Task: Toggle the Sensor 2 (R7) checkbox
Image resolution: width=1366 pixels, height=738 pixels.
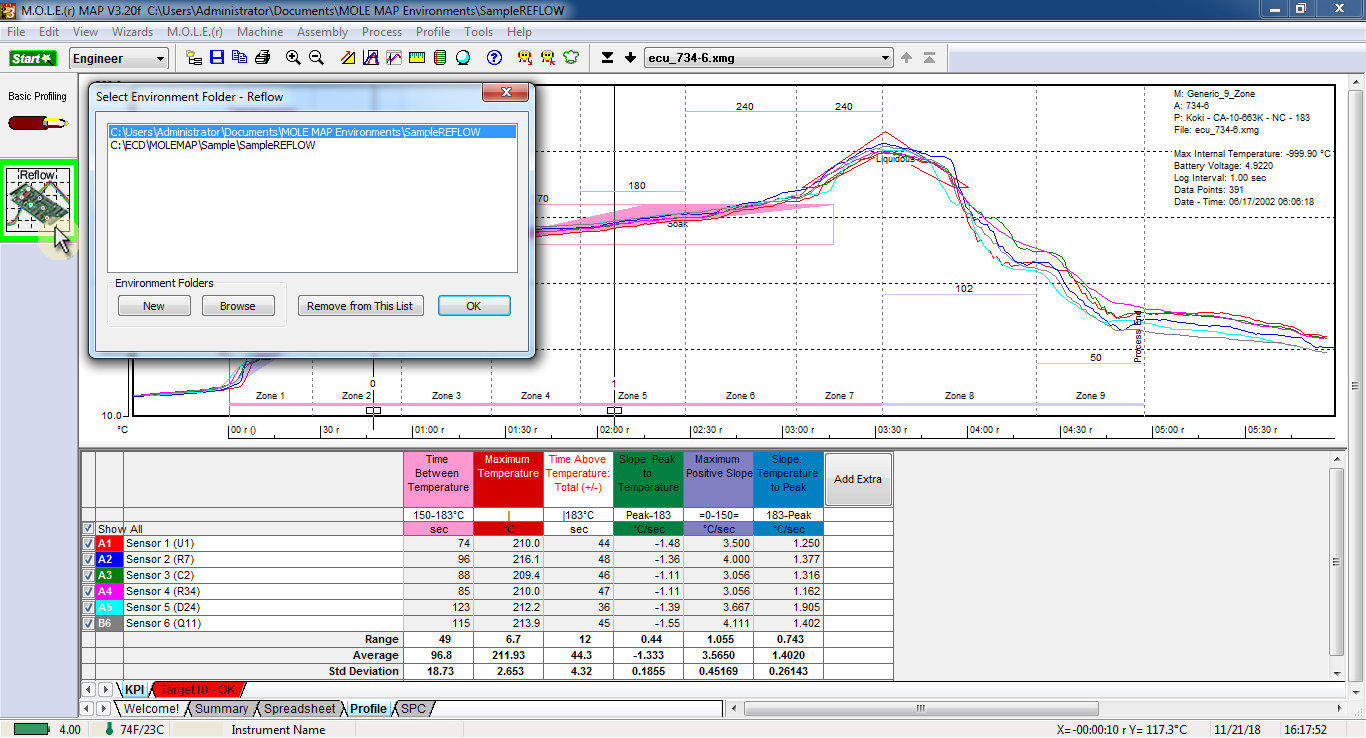Action: (x=88, y=559)
